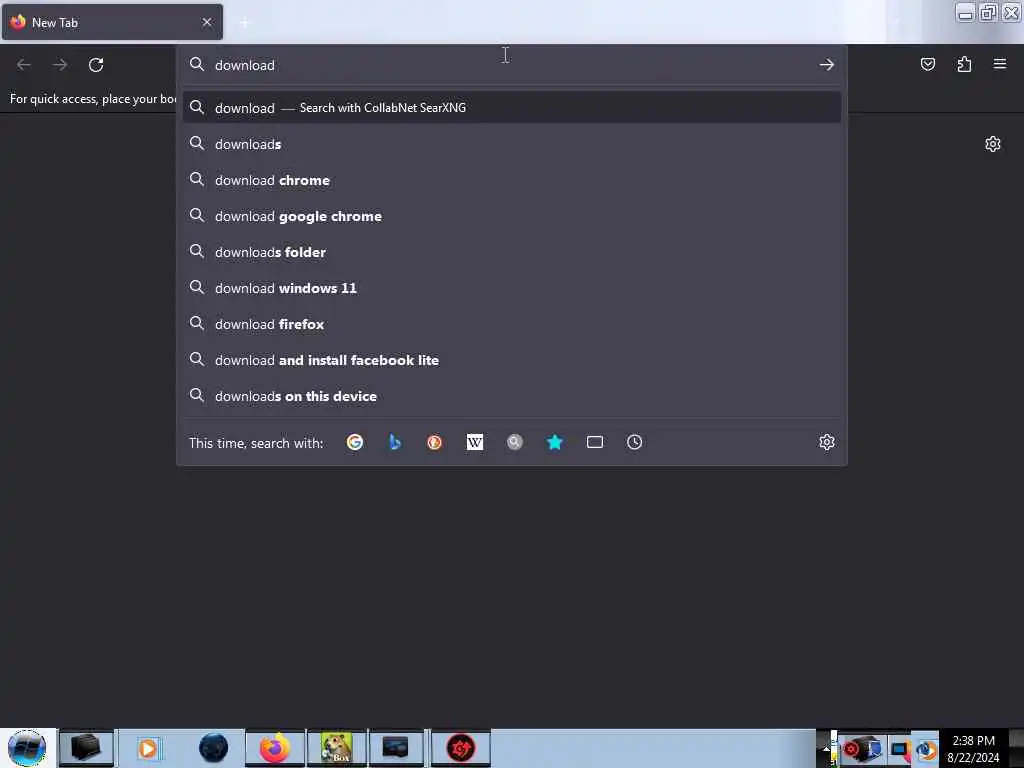Open Firefox application hamburger menu
Viewport: 1024px width, 768px height.
click(1000, 64)
